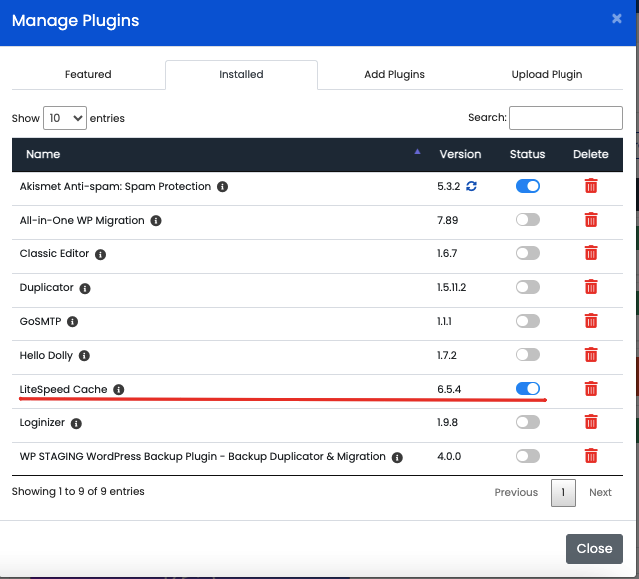This screenshot has height=579, width=639.
Task: Click the info icon next to Akismet Anti-spam
Action: point(222,187)
